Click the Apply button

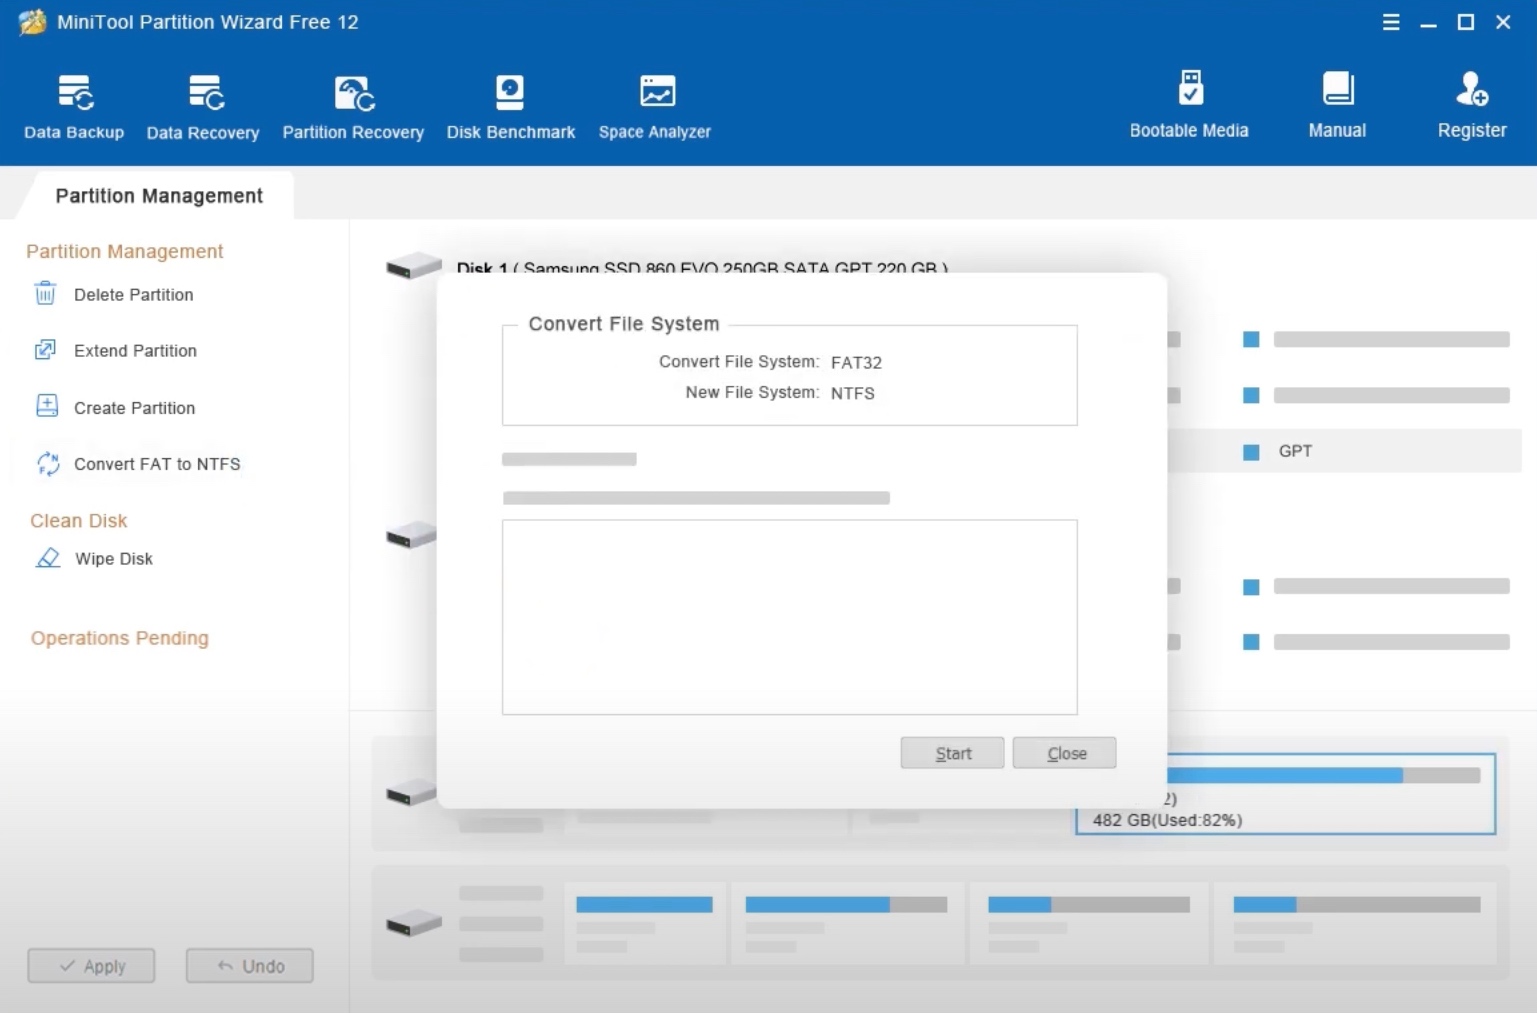91,966
